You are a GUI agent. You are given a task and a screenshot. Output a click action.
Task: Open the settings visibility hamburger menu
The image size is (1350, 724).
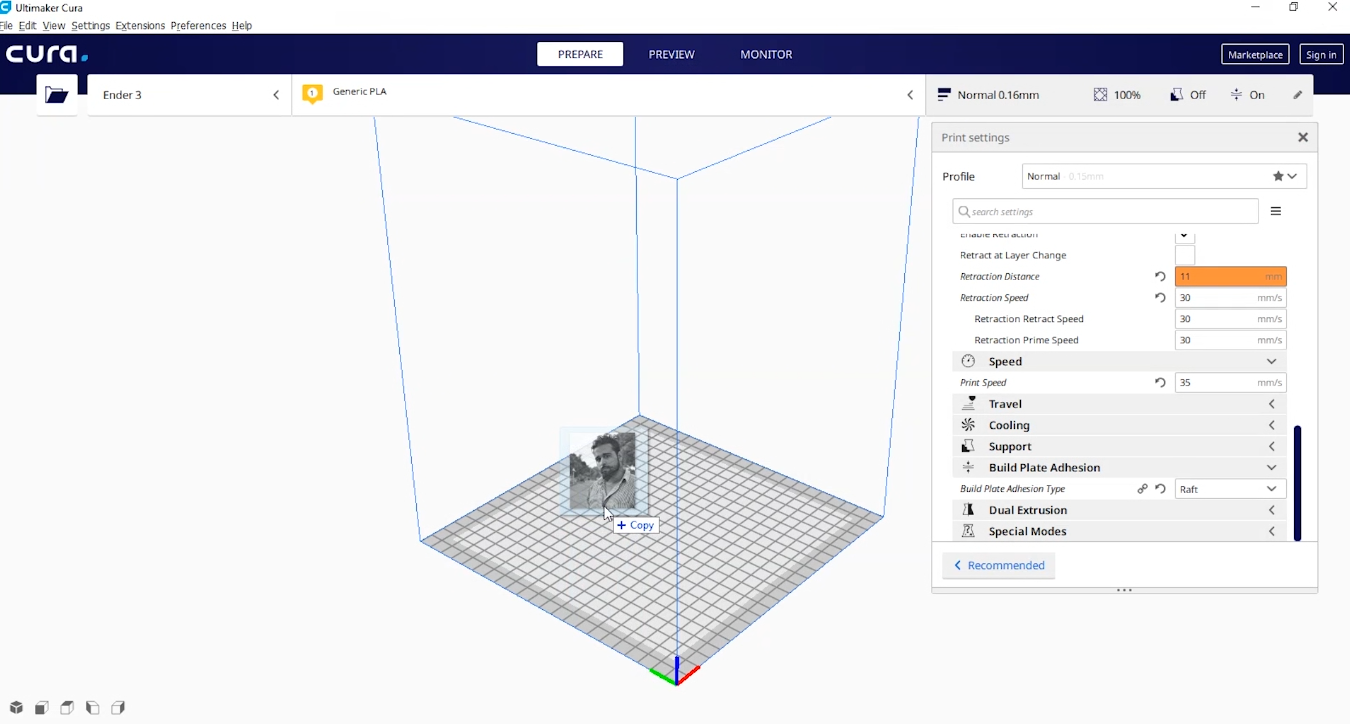1276,211
